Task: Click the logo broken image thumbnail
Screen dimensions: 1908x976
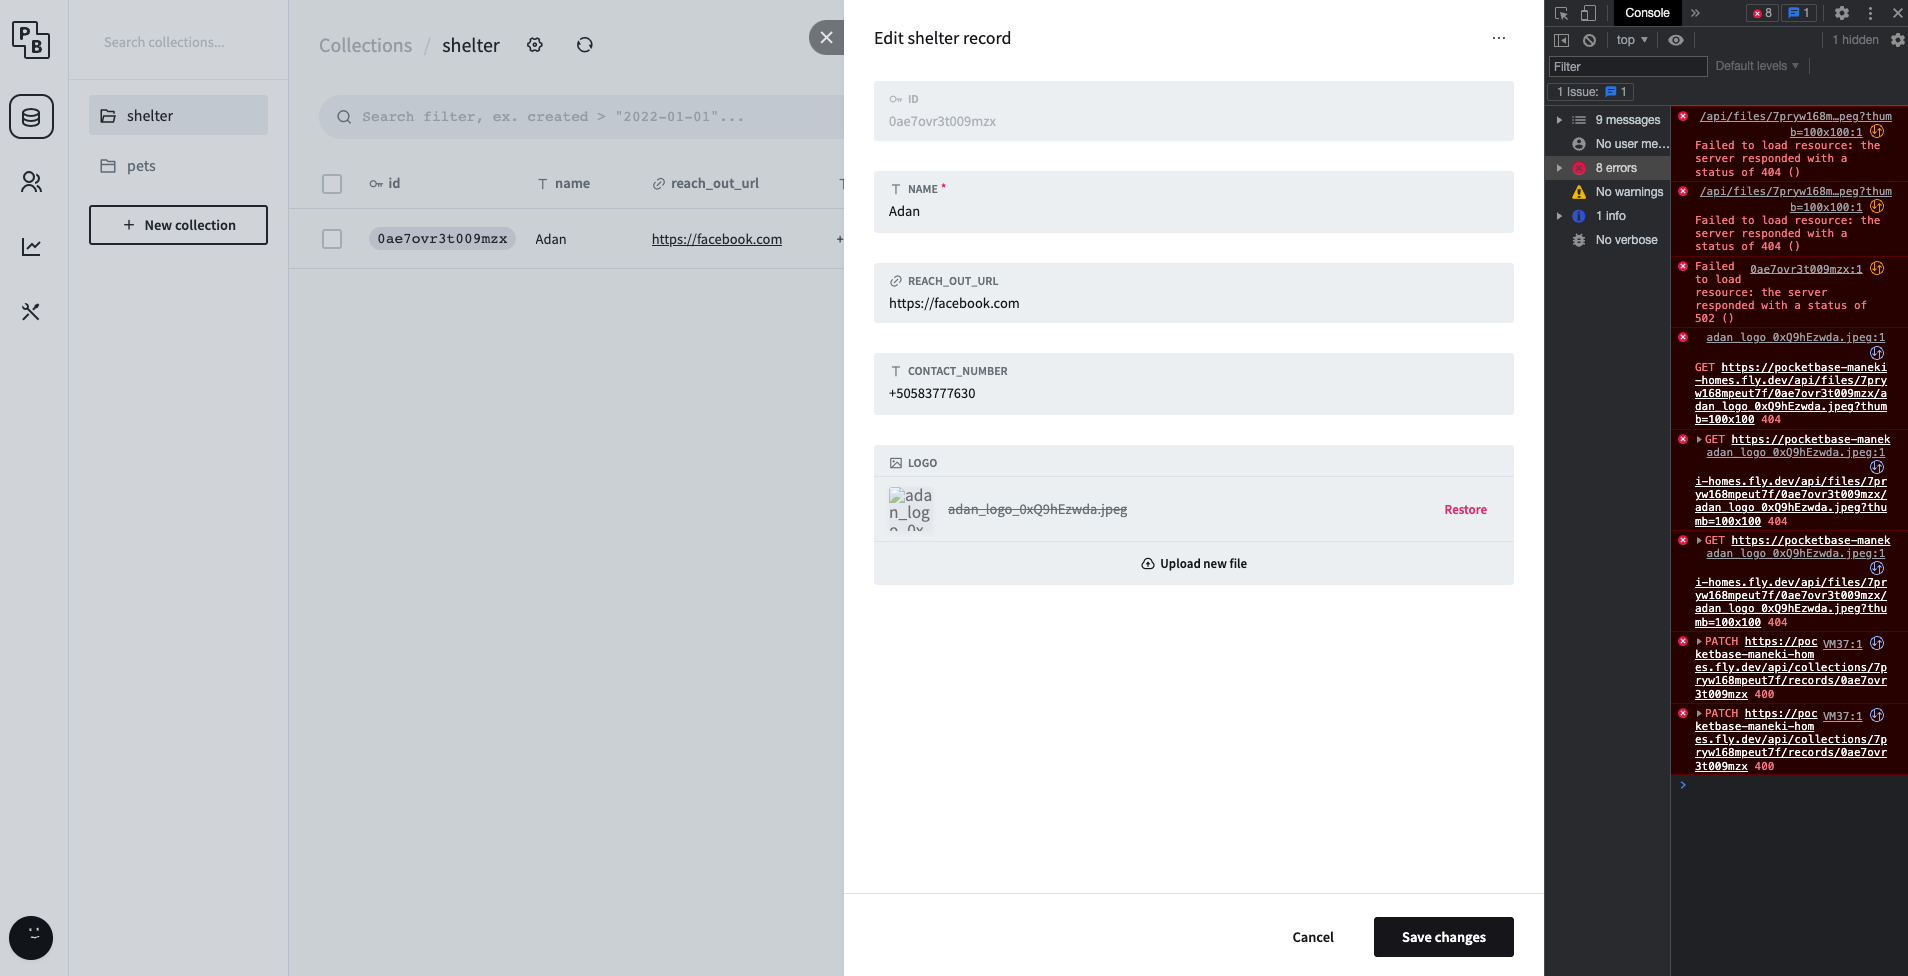Action: 910,509
